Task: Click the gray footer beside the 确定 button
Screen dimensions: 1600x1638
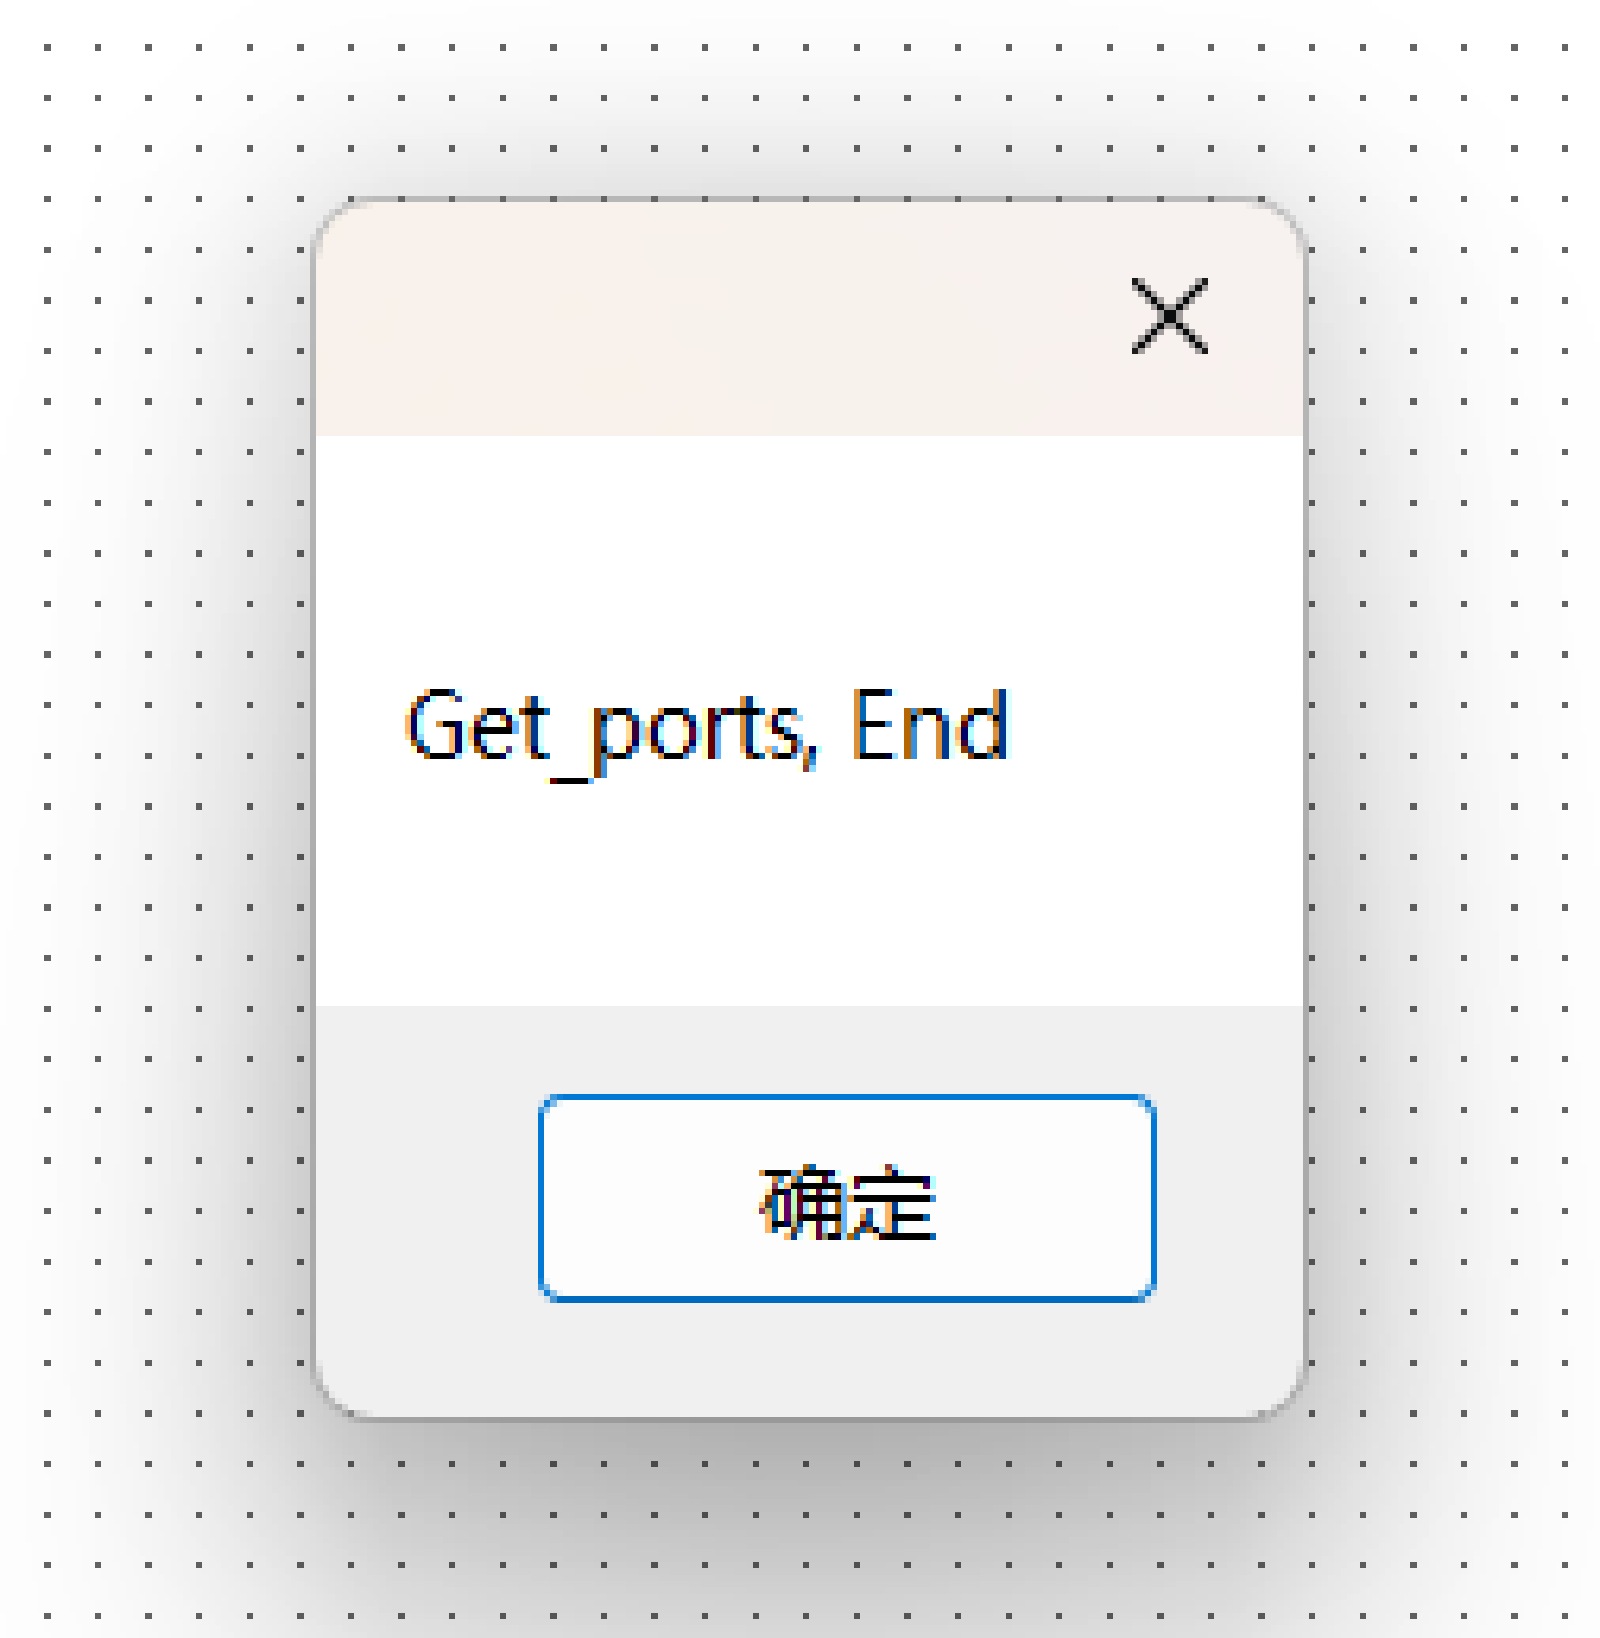Action: [1230, 1200]
